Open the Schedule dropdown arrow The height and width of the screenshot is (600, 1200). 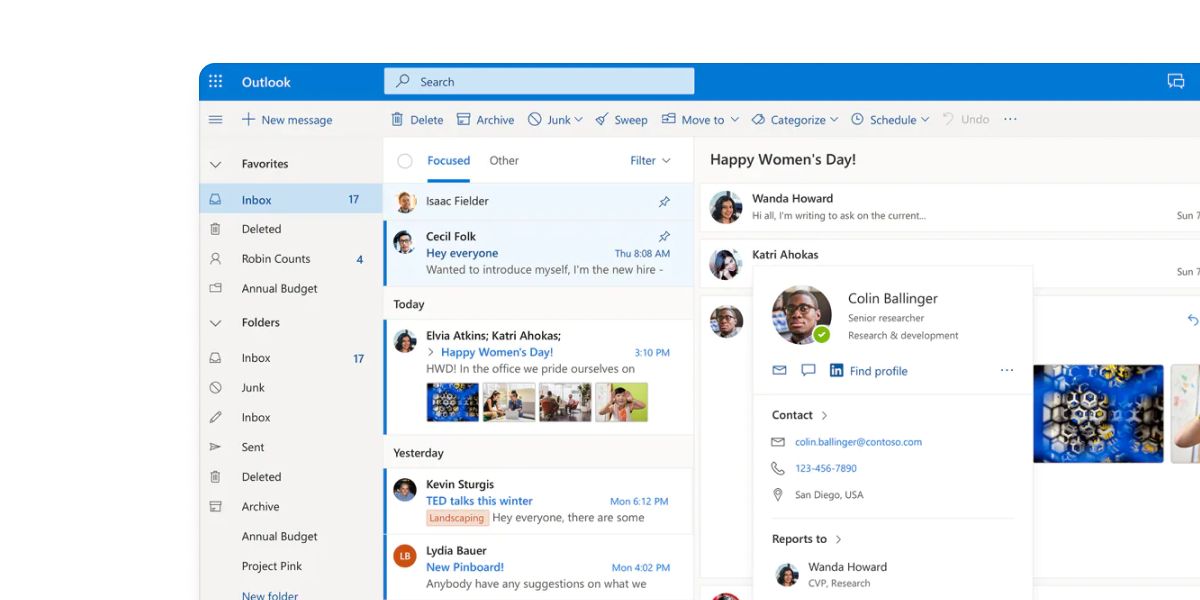925,120
